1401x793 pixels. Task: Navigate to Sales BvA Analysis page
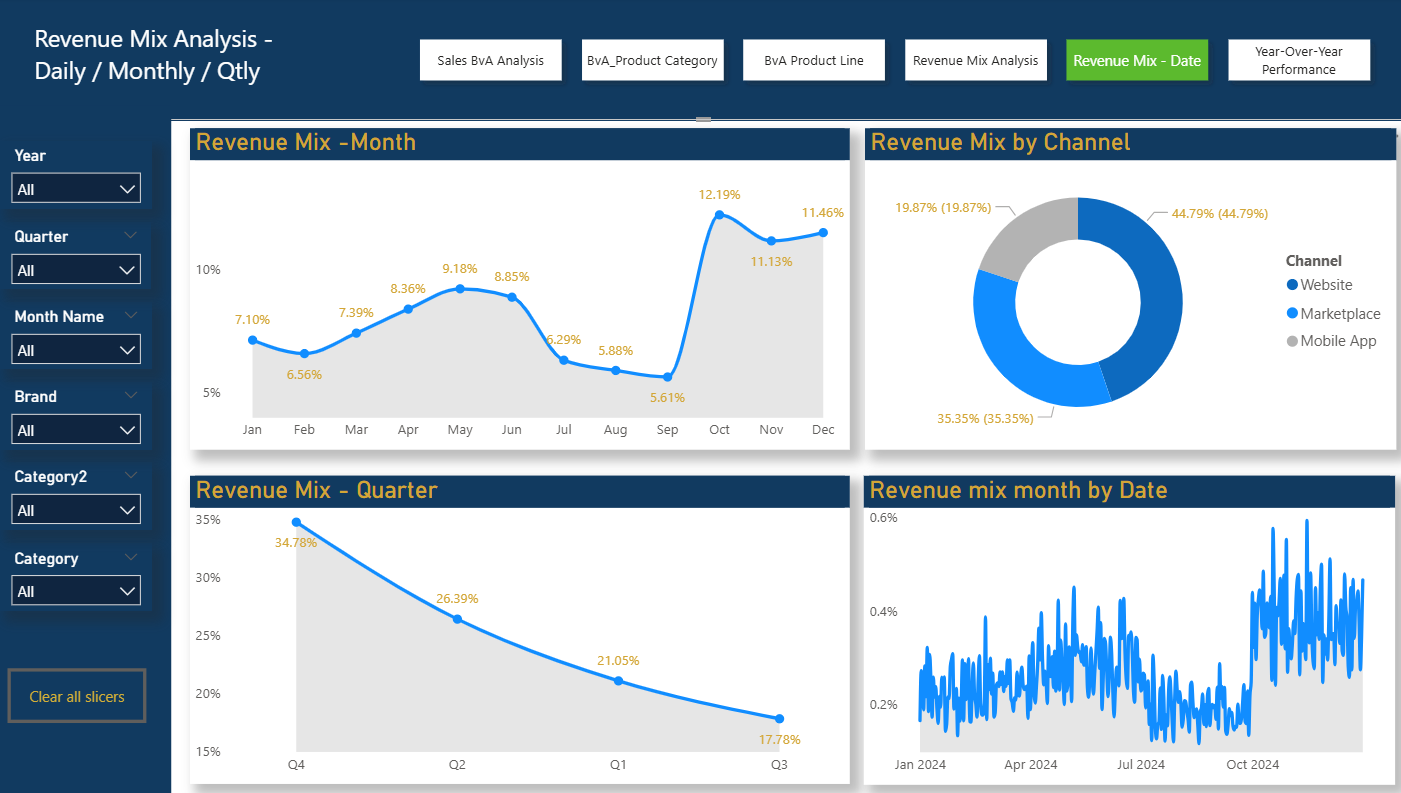coord(490,59)
